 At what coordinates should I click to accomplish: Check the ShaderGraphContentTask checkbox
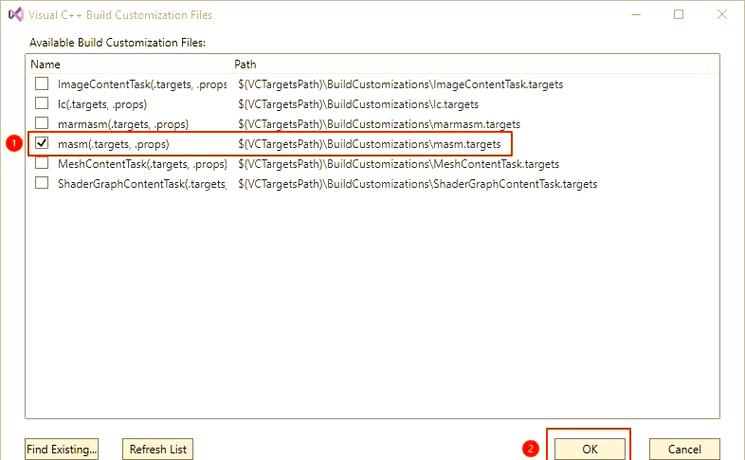click(42, 183)
